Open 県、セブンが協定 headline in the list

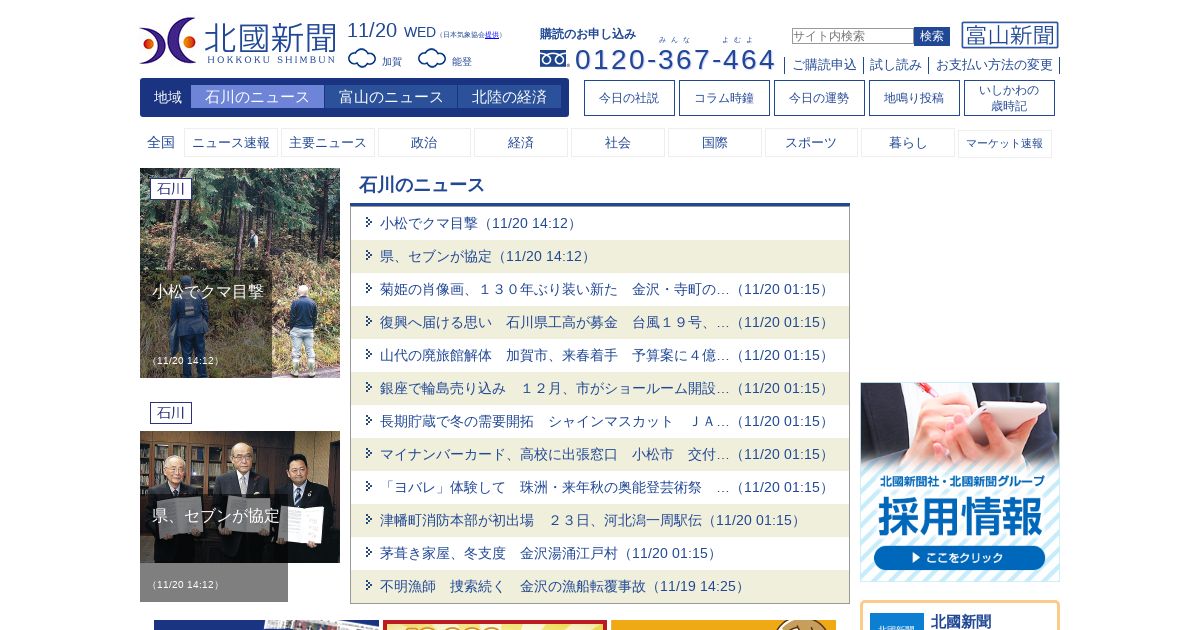click(485, 256)
